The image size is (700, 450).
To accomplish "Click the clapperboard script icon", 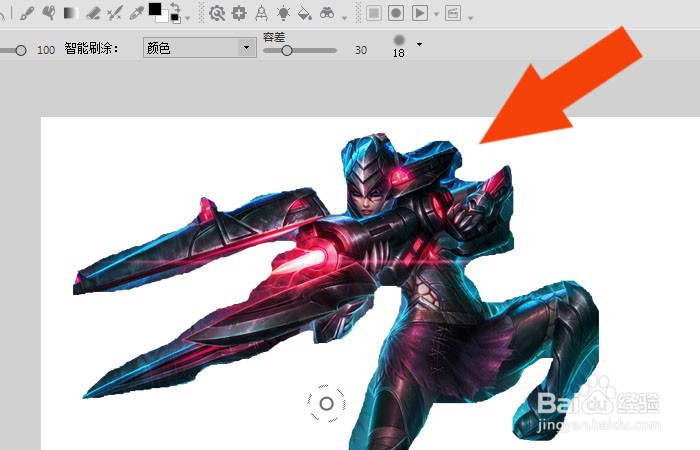I will click(453, 13).
